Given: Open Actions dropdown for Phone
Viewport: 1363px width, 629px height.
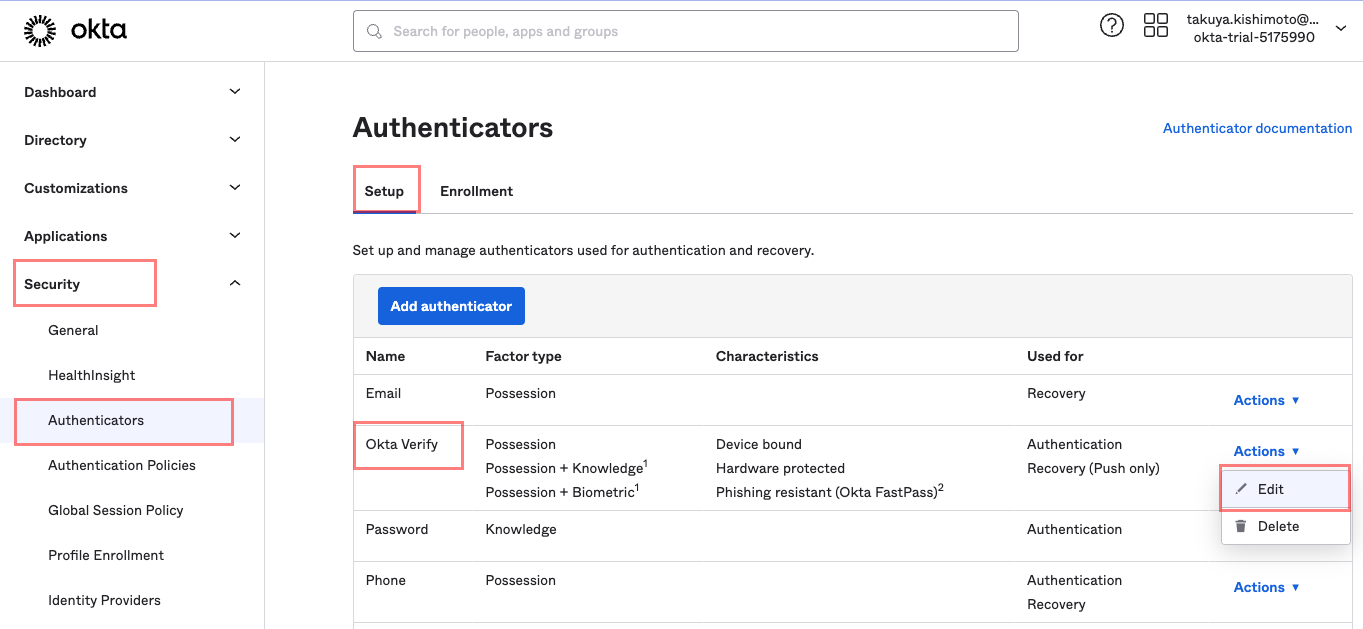Looking at the screenshot, I should tap(1266, 587).
